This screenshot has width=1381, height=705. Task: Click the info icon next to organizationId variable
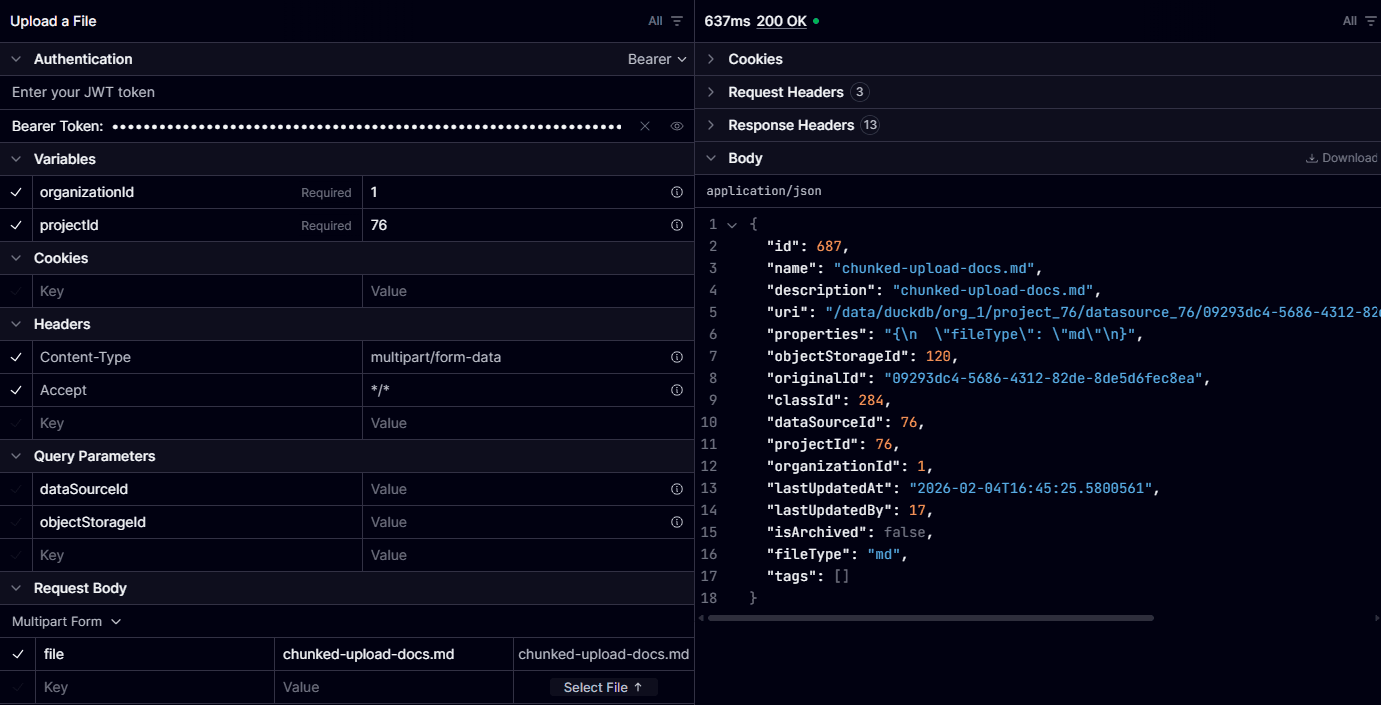[x=677, y=192]
